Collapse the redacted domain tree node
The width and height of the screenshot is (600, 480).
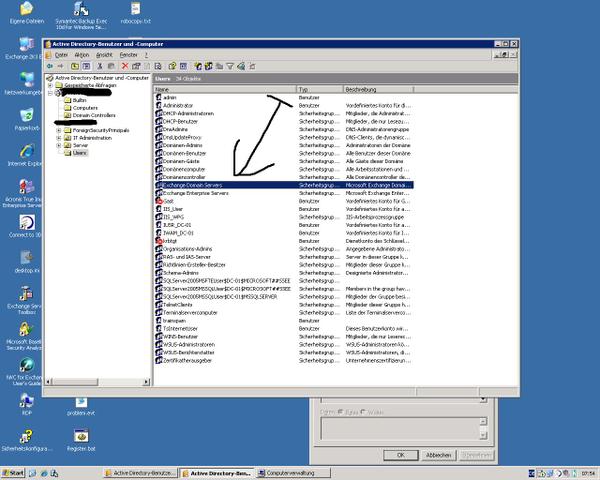50,93
